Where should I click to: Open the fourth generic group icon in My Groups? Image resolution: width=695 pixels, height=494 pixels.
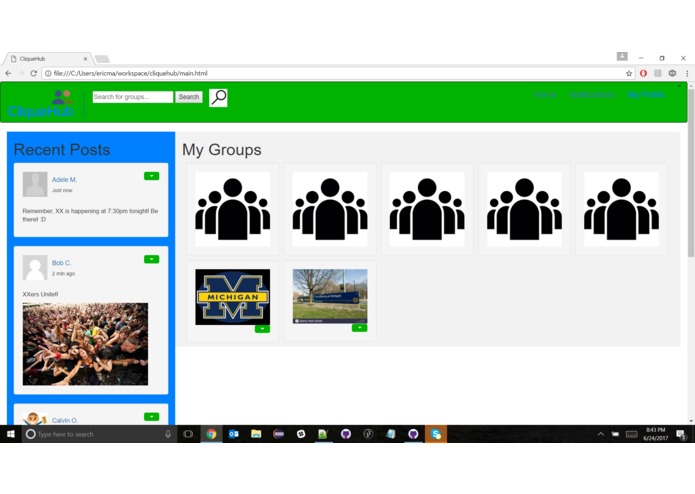click(x=524, y=209)
